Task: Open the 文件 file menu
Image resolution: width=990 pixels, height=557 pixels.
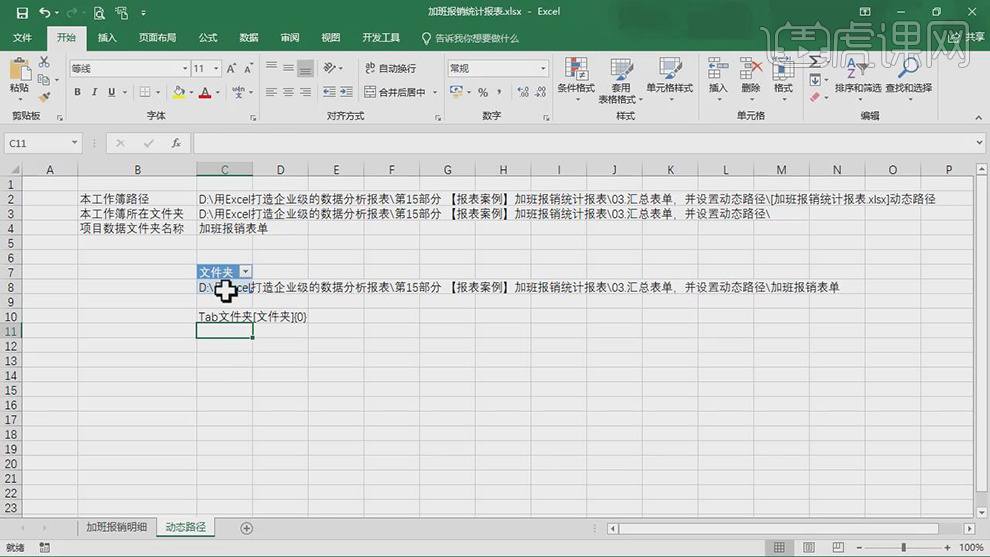Action: pyautogui.click(x=22, y=38)
